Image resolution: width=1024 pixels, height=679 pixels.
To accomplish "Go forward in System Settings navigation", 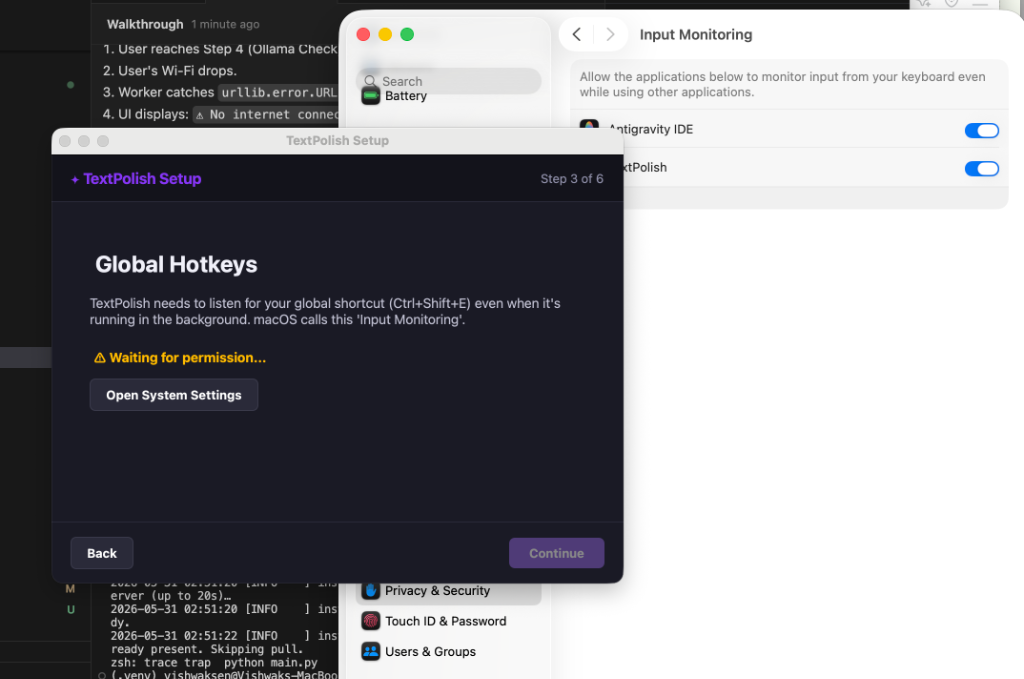I will 610,35.
